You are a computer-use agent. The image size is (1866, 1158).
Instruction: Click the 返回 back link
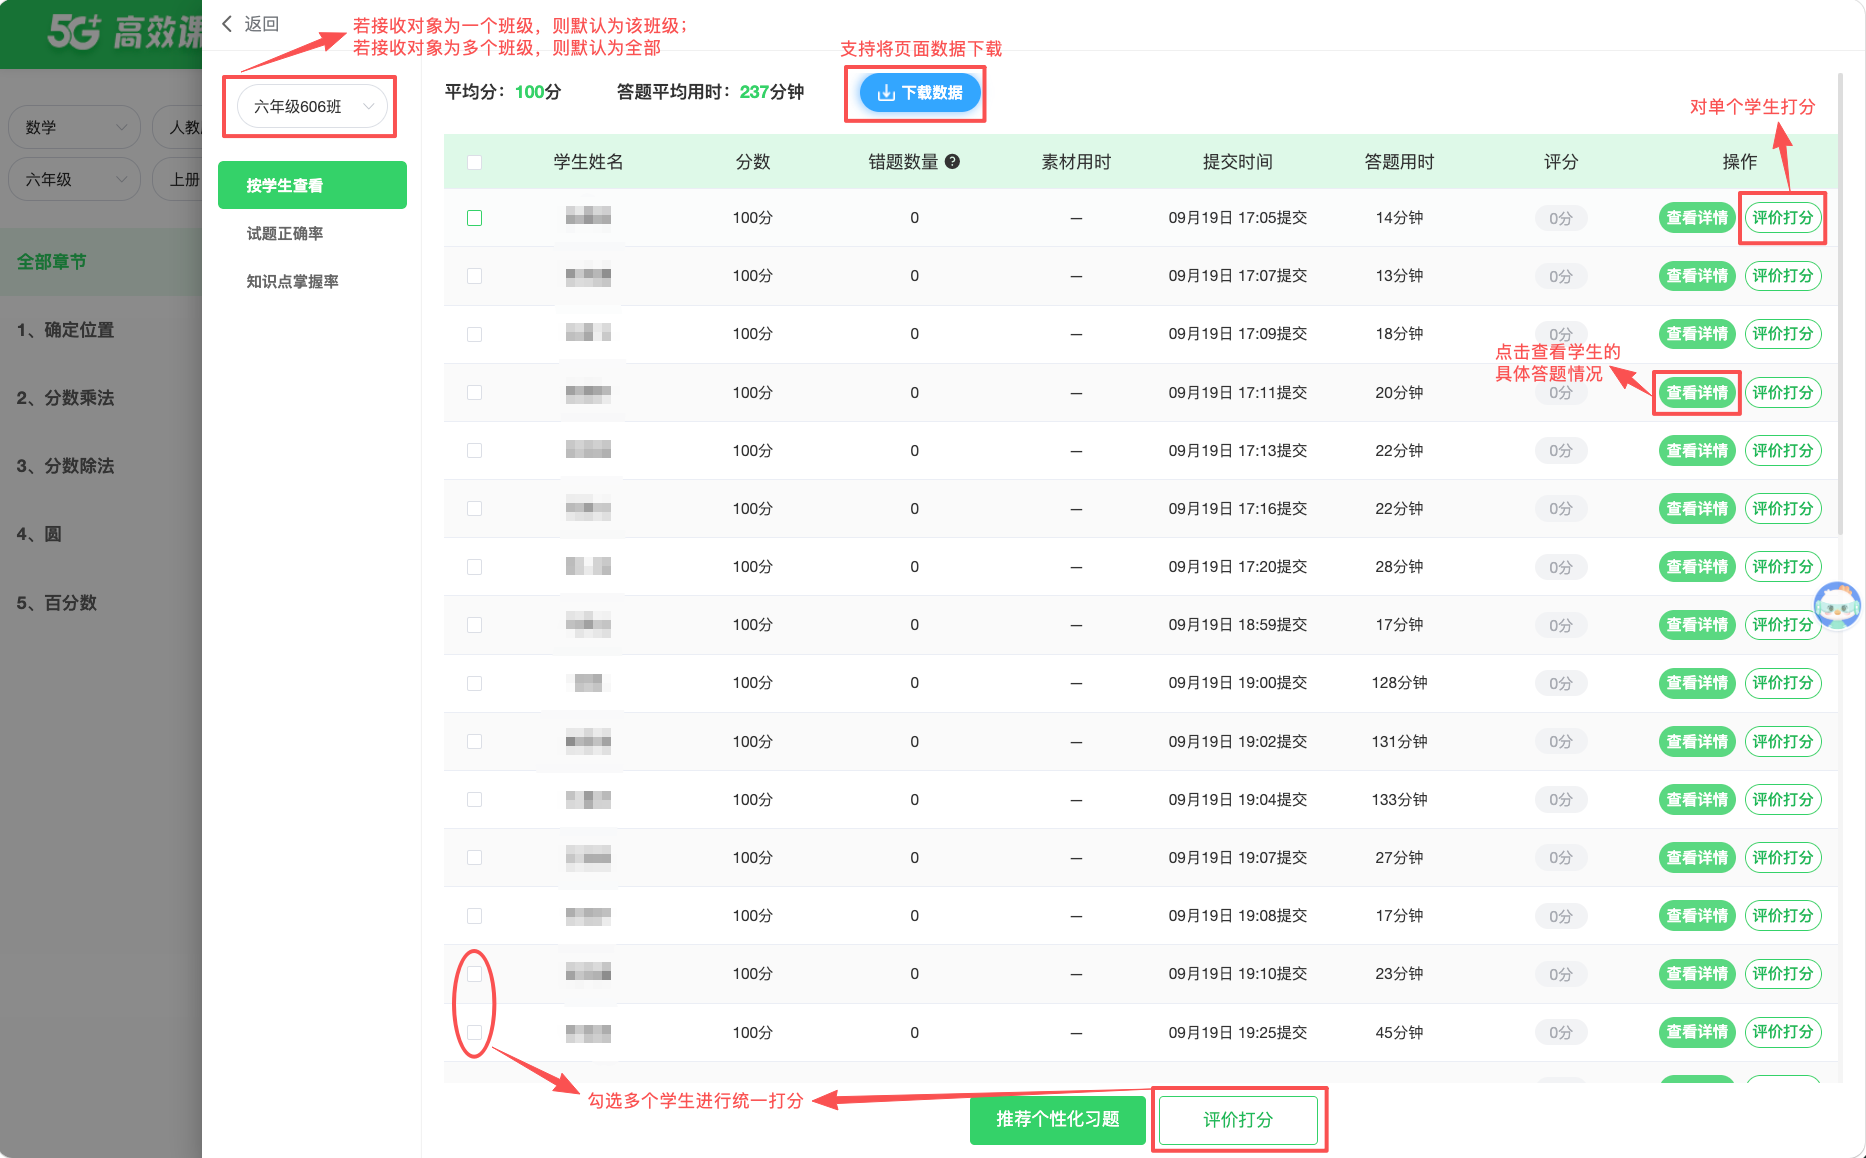(262, 24)
